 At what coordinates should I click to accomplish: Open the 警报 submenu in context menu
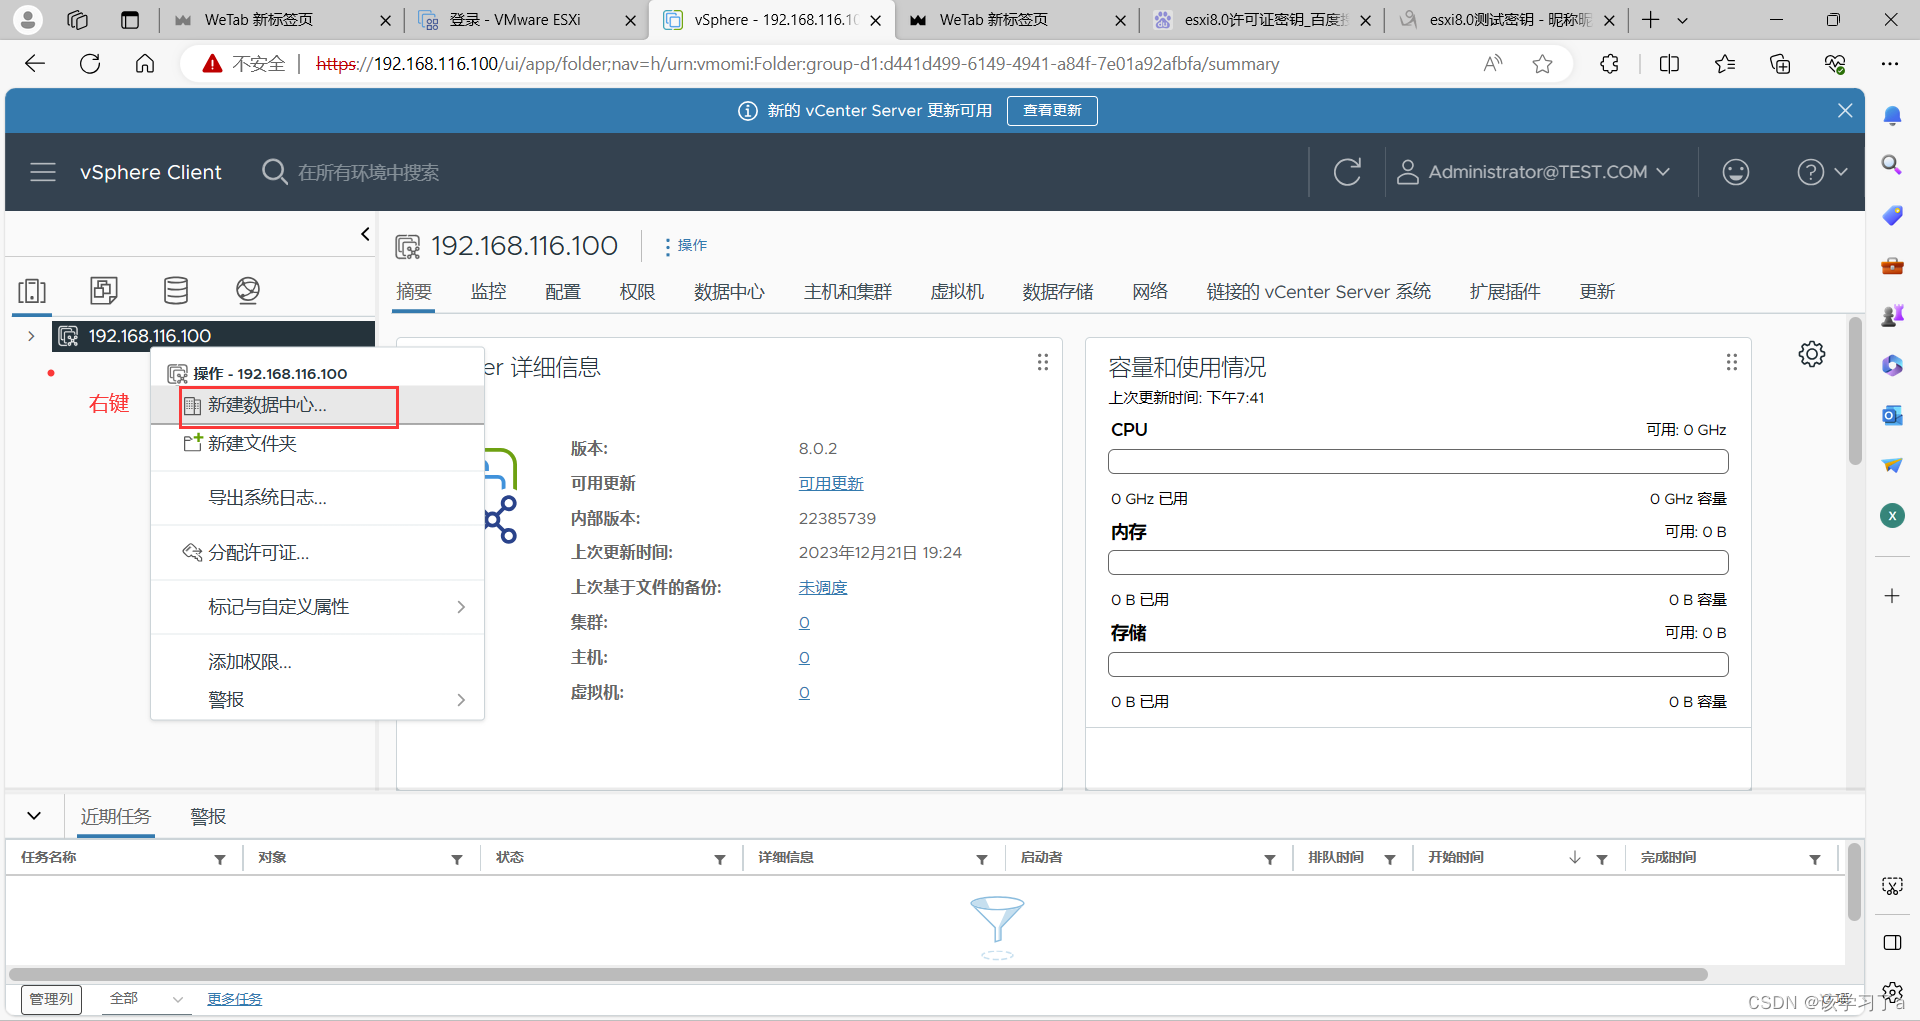[317, 700]
